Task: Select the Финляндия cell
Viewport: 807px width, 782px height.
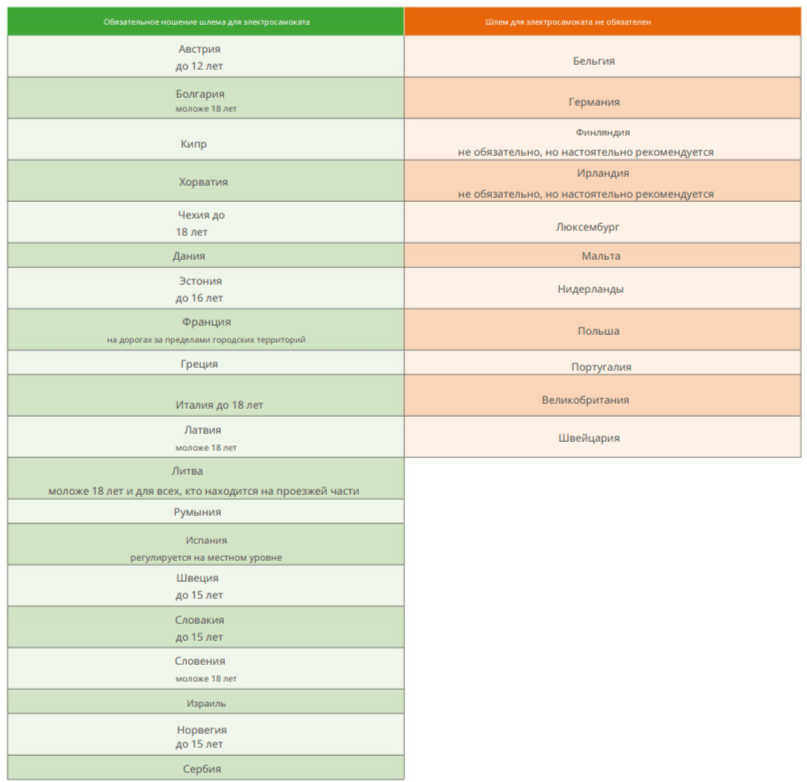Action: click(x=602, y=141)
